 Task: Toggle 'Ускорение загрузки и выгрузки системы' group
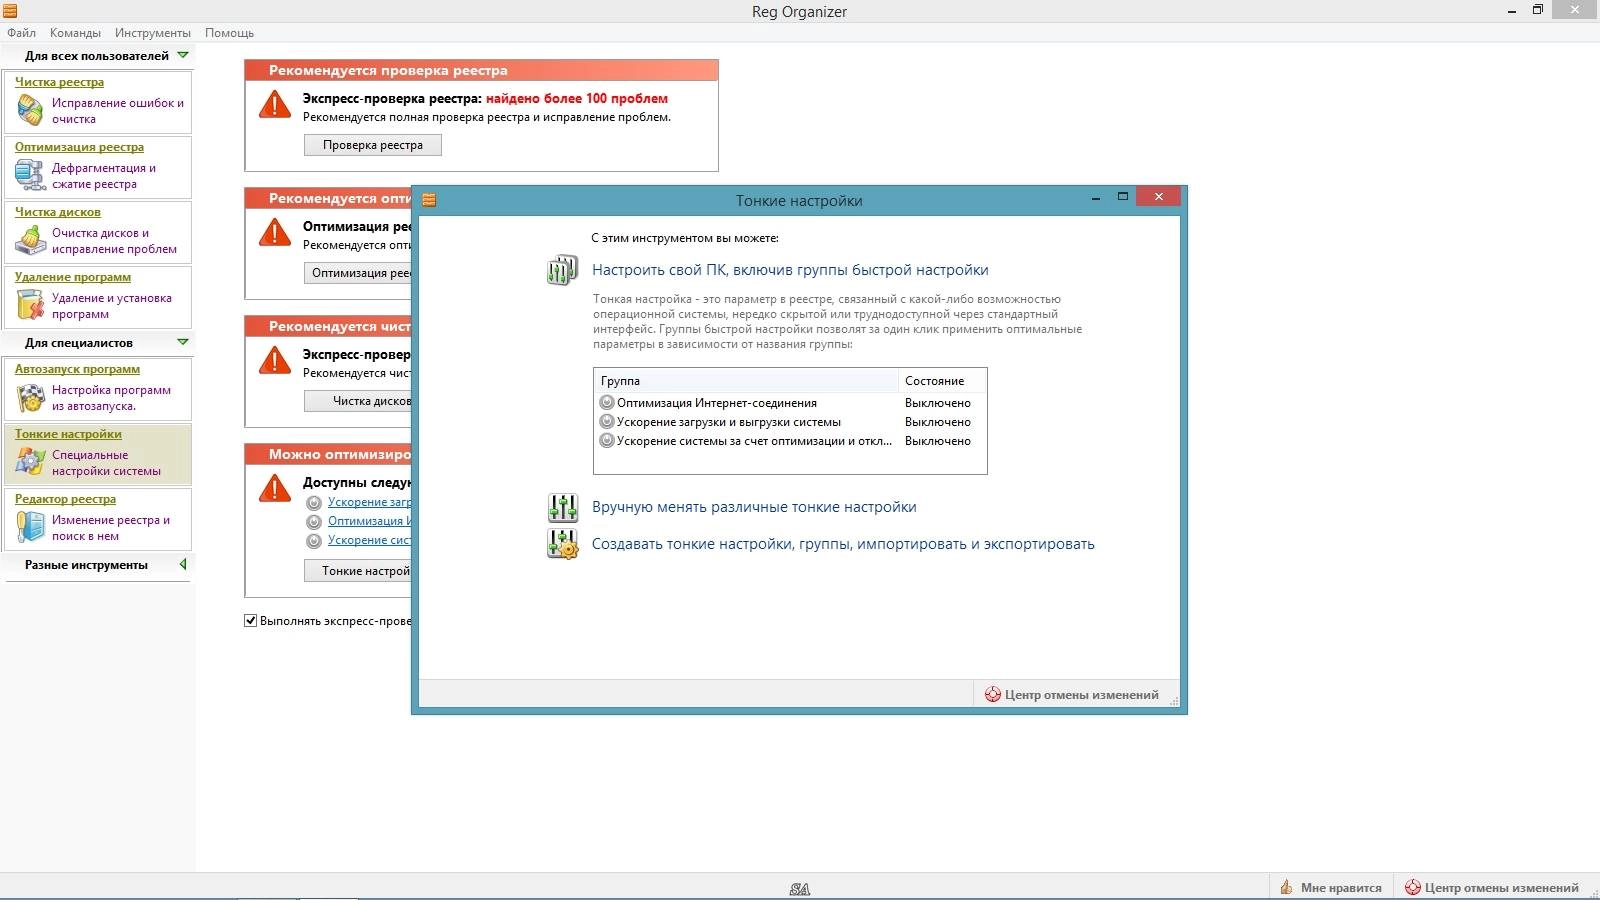606,421
